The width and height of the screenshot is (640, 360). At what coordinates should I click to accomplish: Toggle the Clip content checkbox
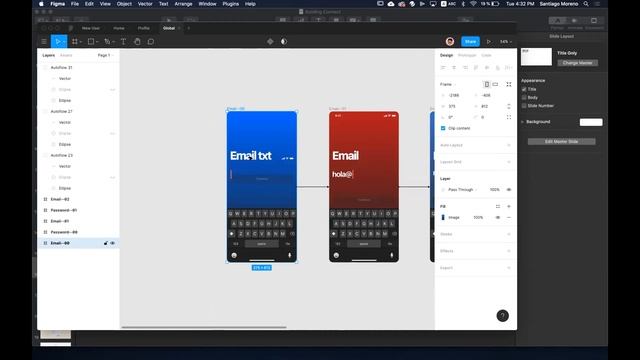(443, 128)
